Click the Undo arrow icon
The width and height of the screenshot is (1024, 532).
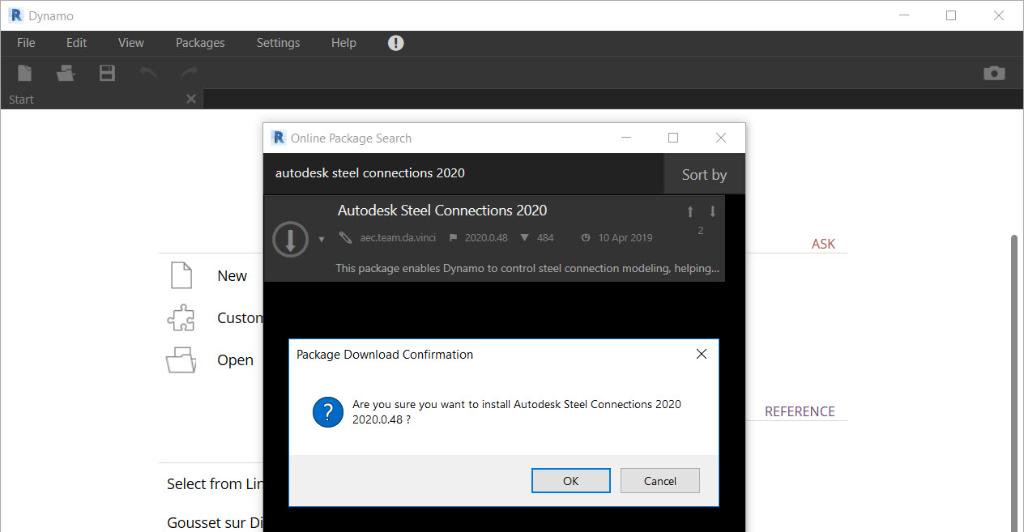click(149, 72)
